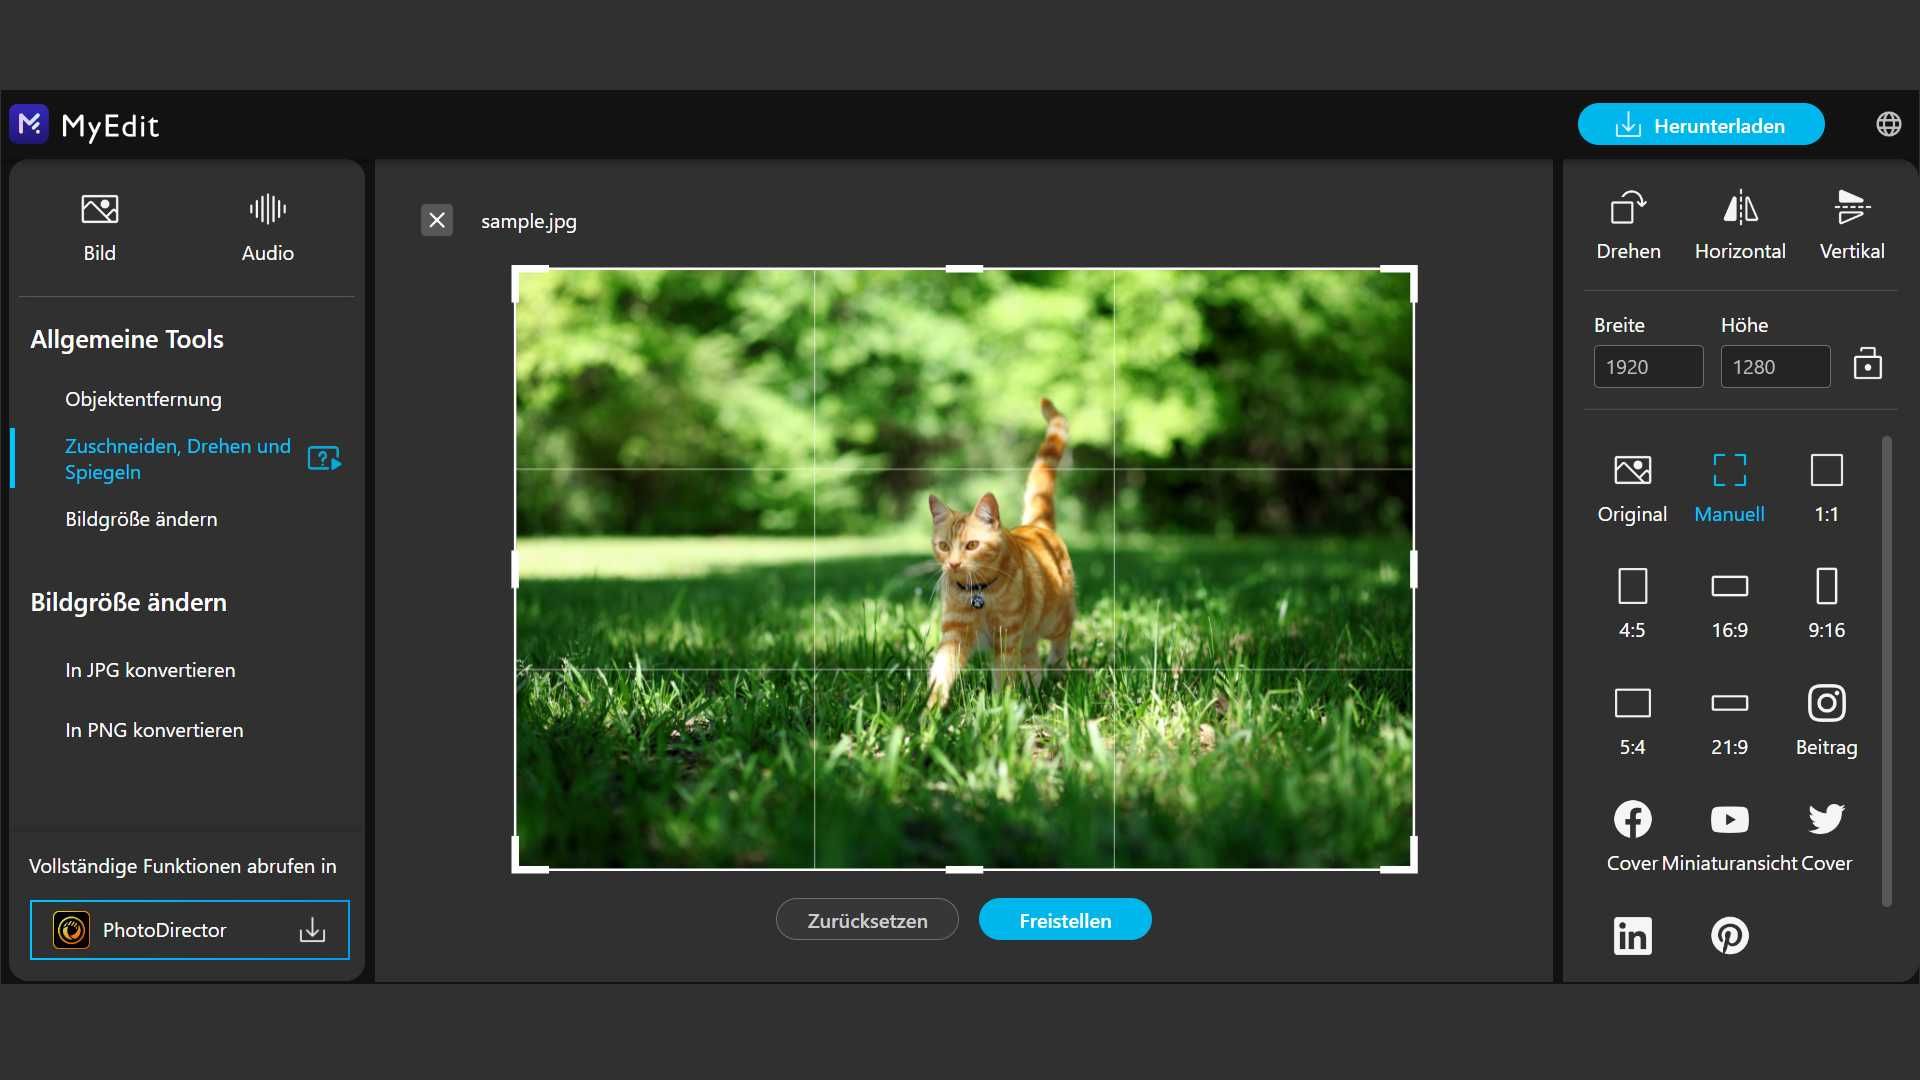The image size is (1920, 1080).
Task: Apply the crop with Freistellen
Action: 1064,919
